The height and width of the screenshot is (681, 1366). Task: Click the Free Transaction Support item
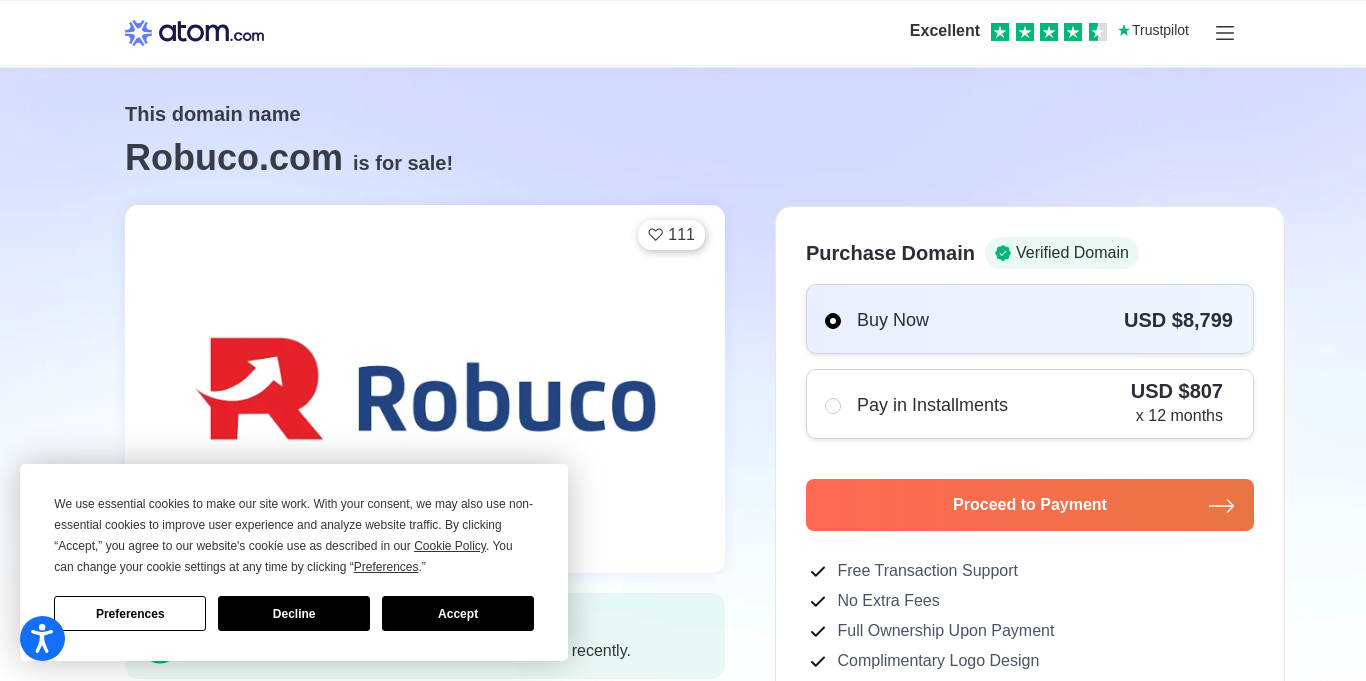pyautogui.click(x=926, y=571)
